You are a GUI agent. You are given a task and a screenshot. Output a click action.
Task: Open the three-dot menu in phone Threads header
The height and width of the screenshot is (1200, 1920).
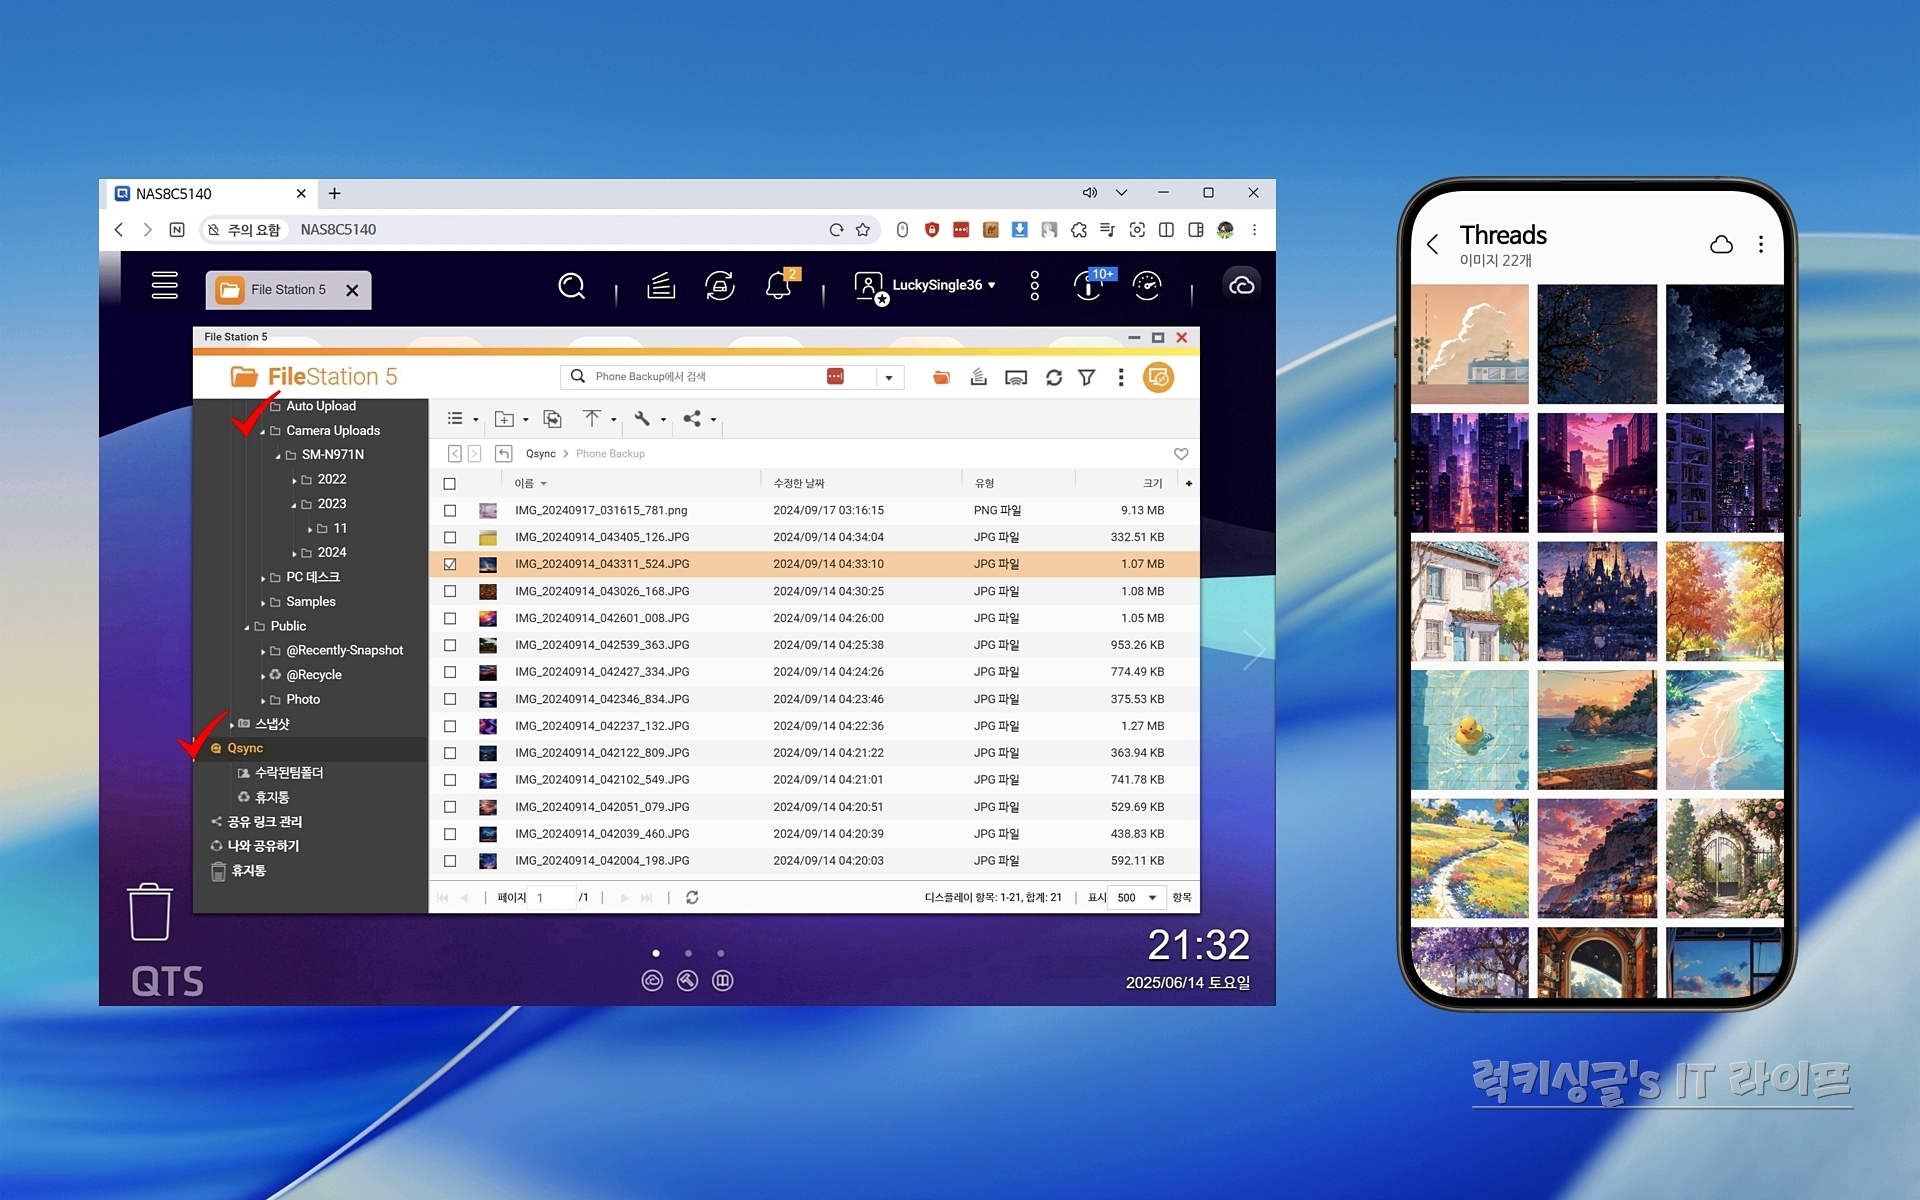1761,244
